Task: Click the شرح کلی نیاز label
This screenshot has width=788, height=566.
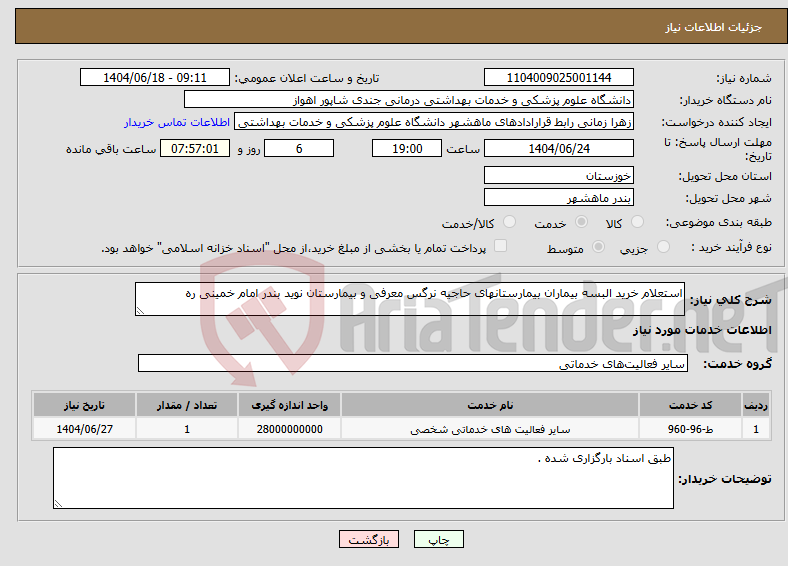Action: tap(731, 300)
